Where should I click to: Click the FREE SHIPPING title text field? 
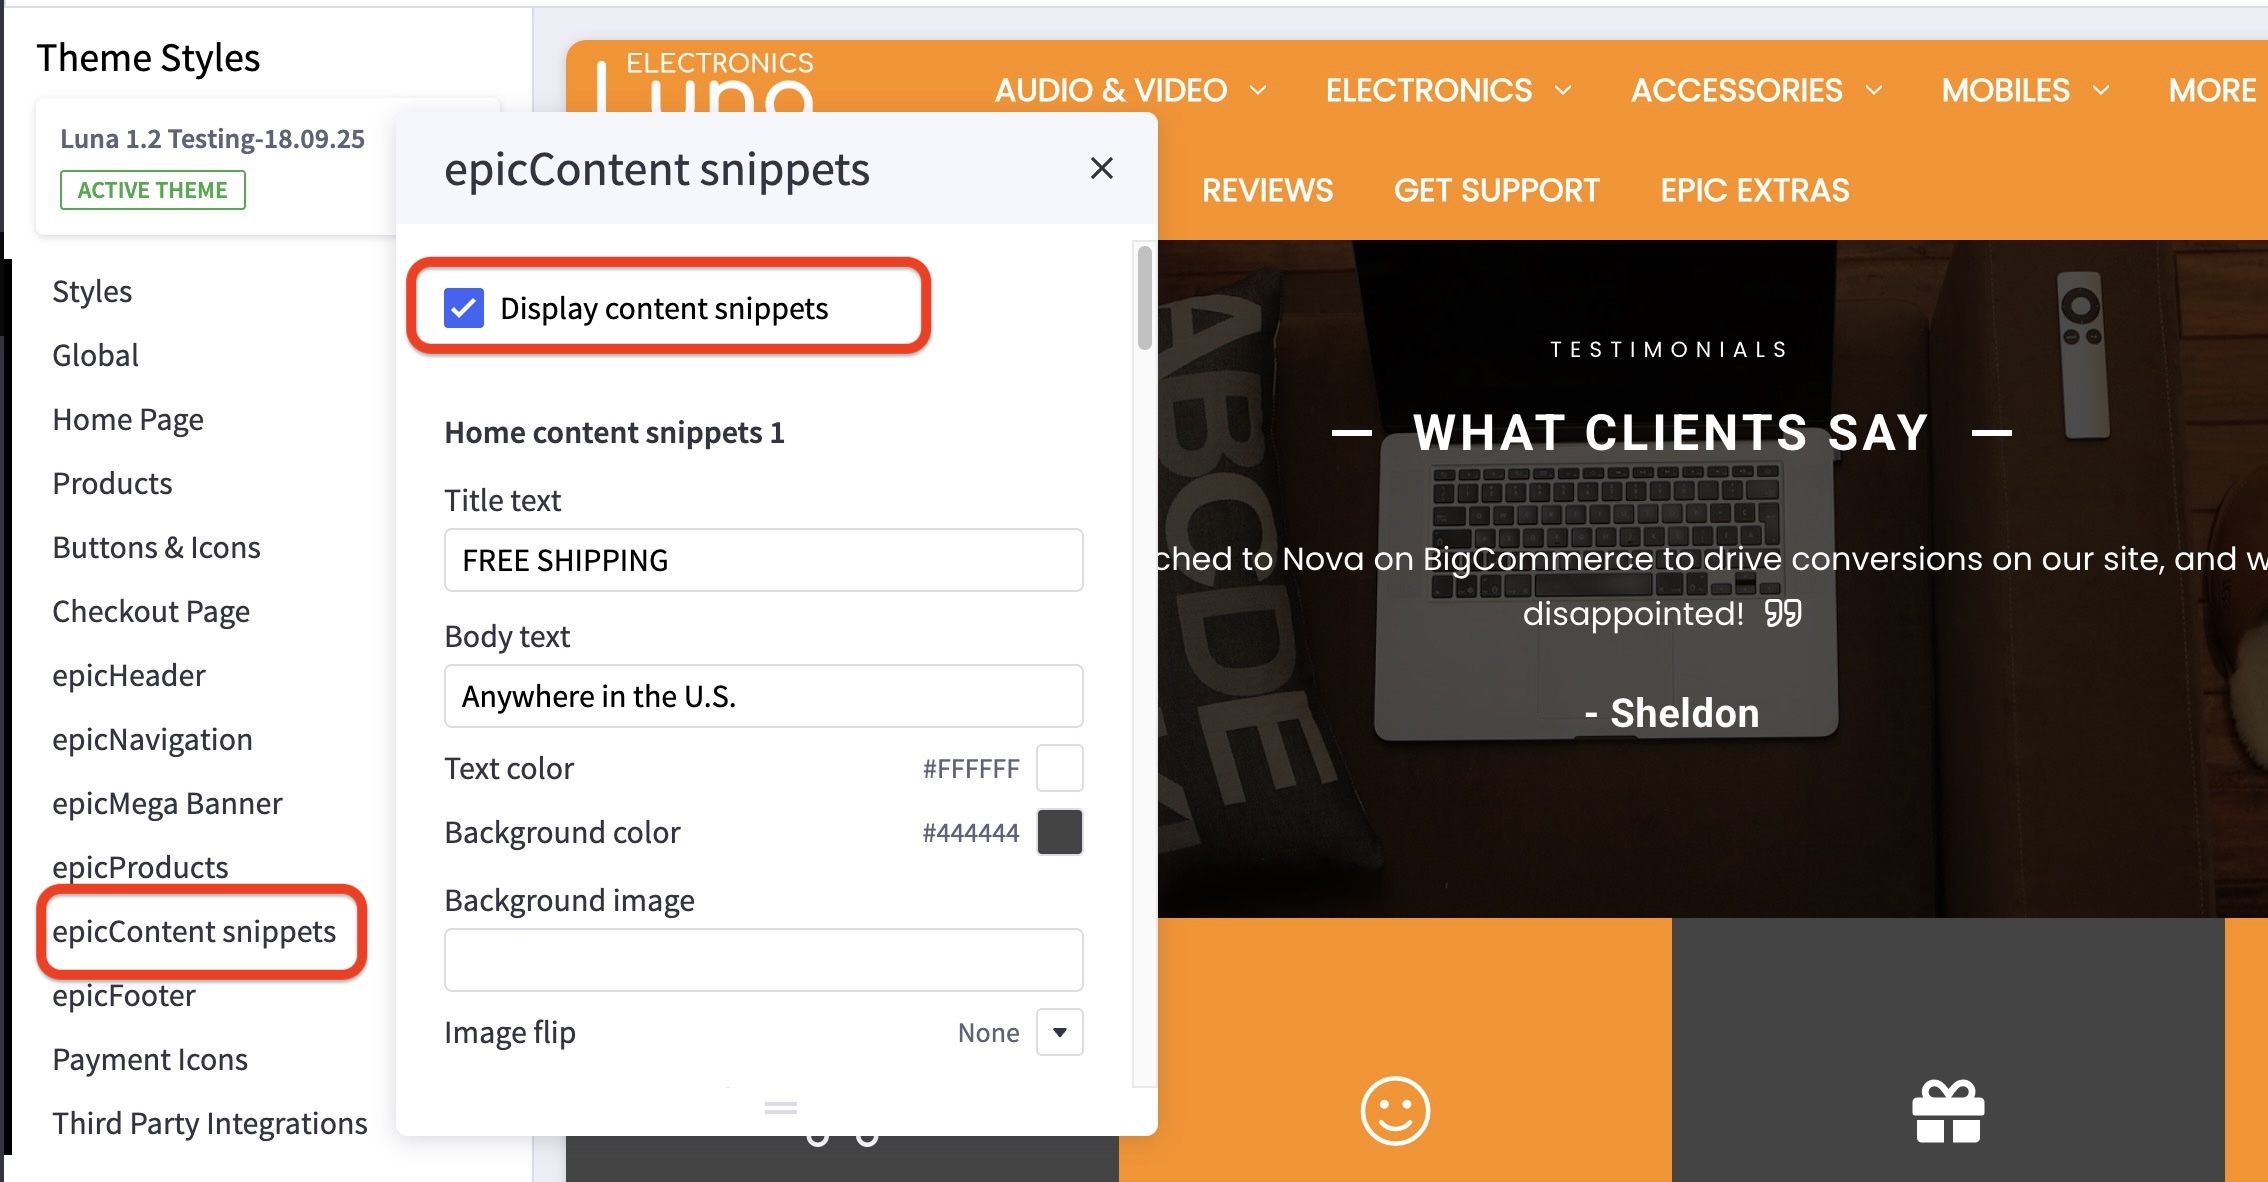coord(763,560)
